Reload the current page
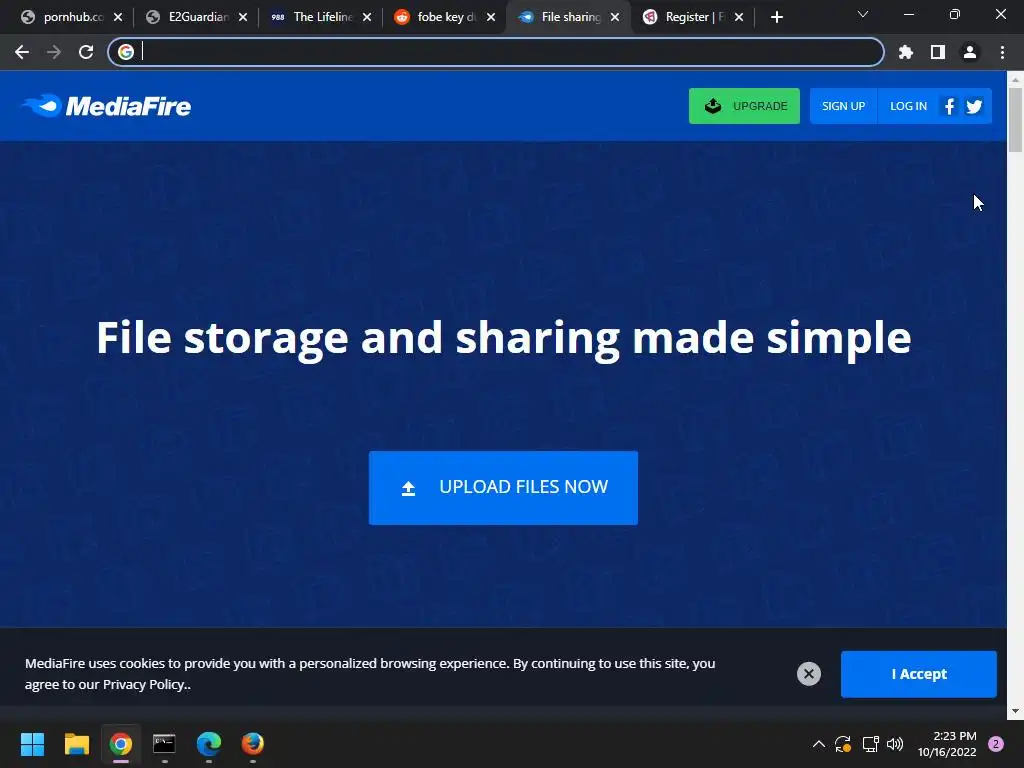 (86, 52)
